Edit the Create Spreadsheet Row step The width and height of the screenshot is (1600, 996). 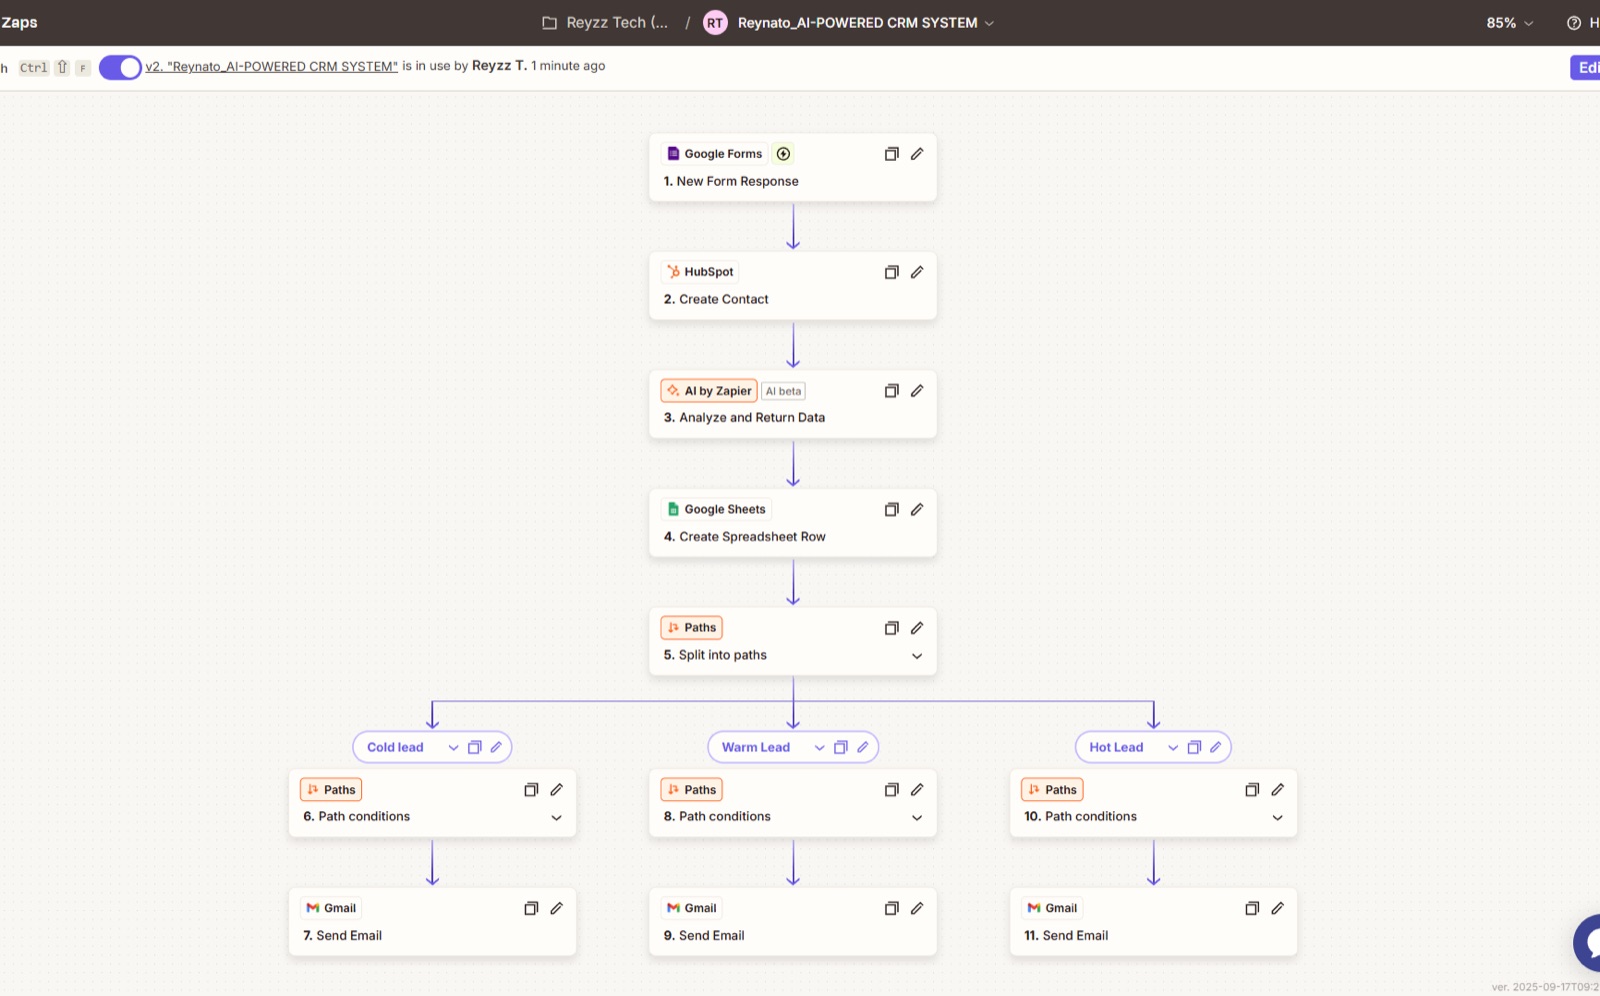pyautogui.click(x=917, y=509)
